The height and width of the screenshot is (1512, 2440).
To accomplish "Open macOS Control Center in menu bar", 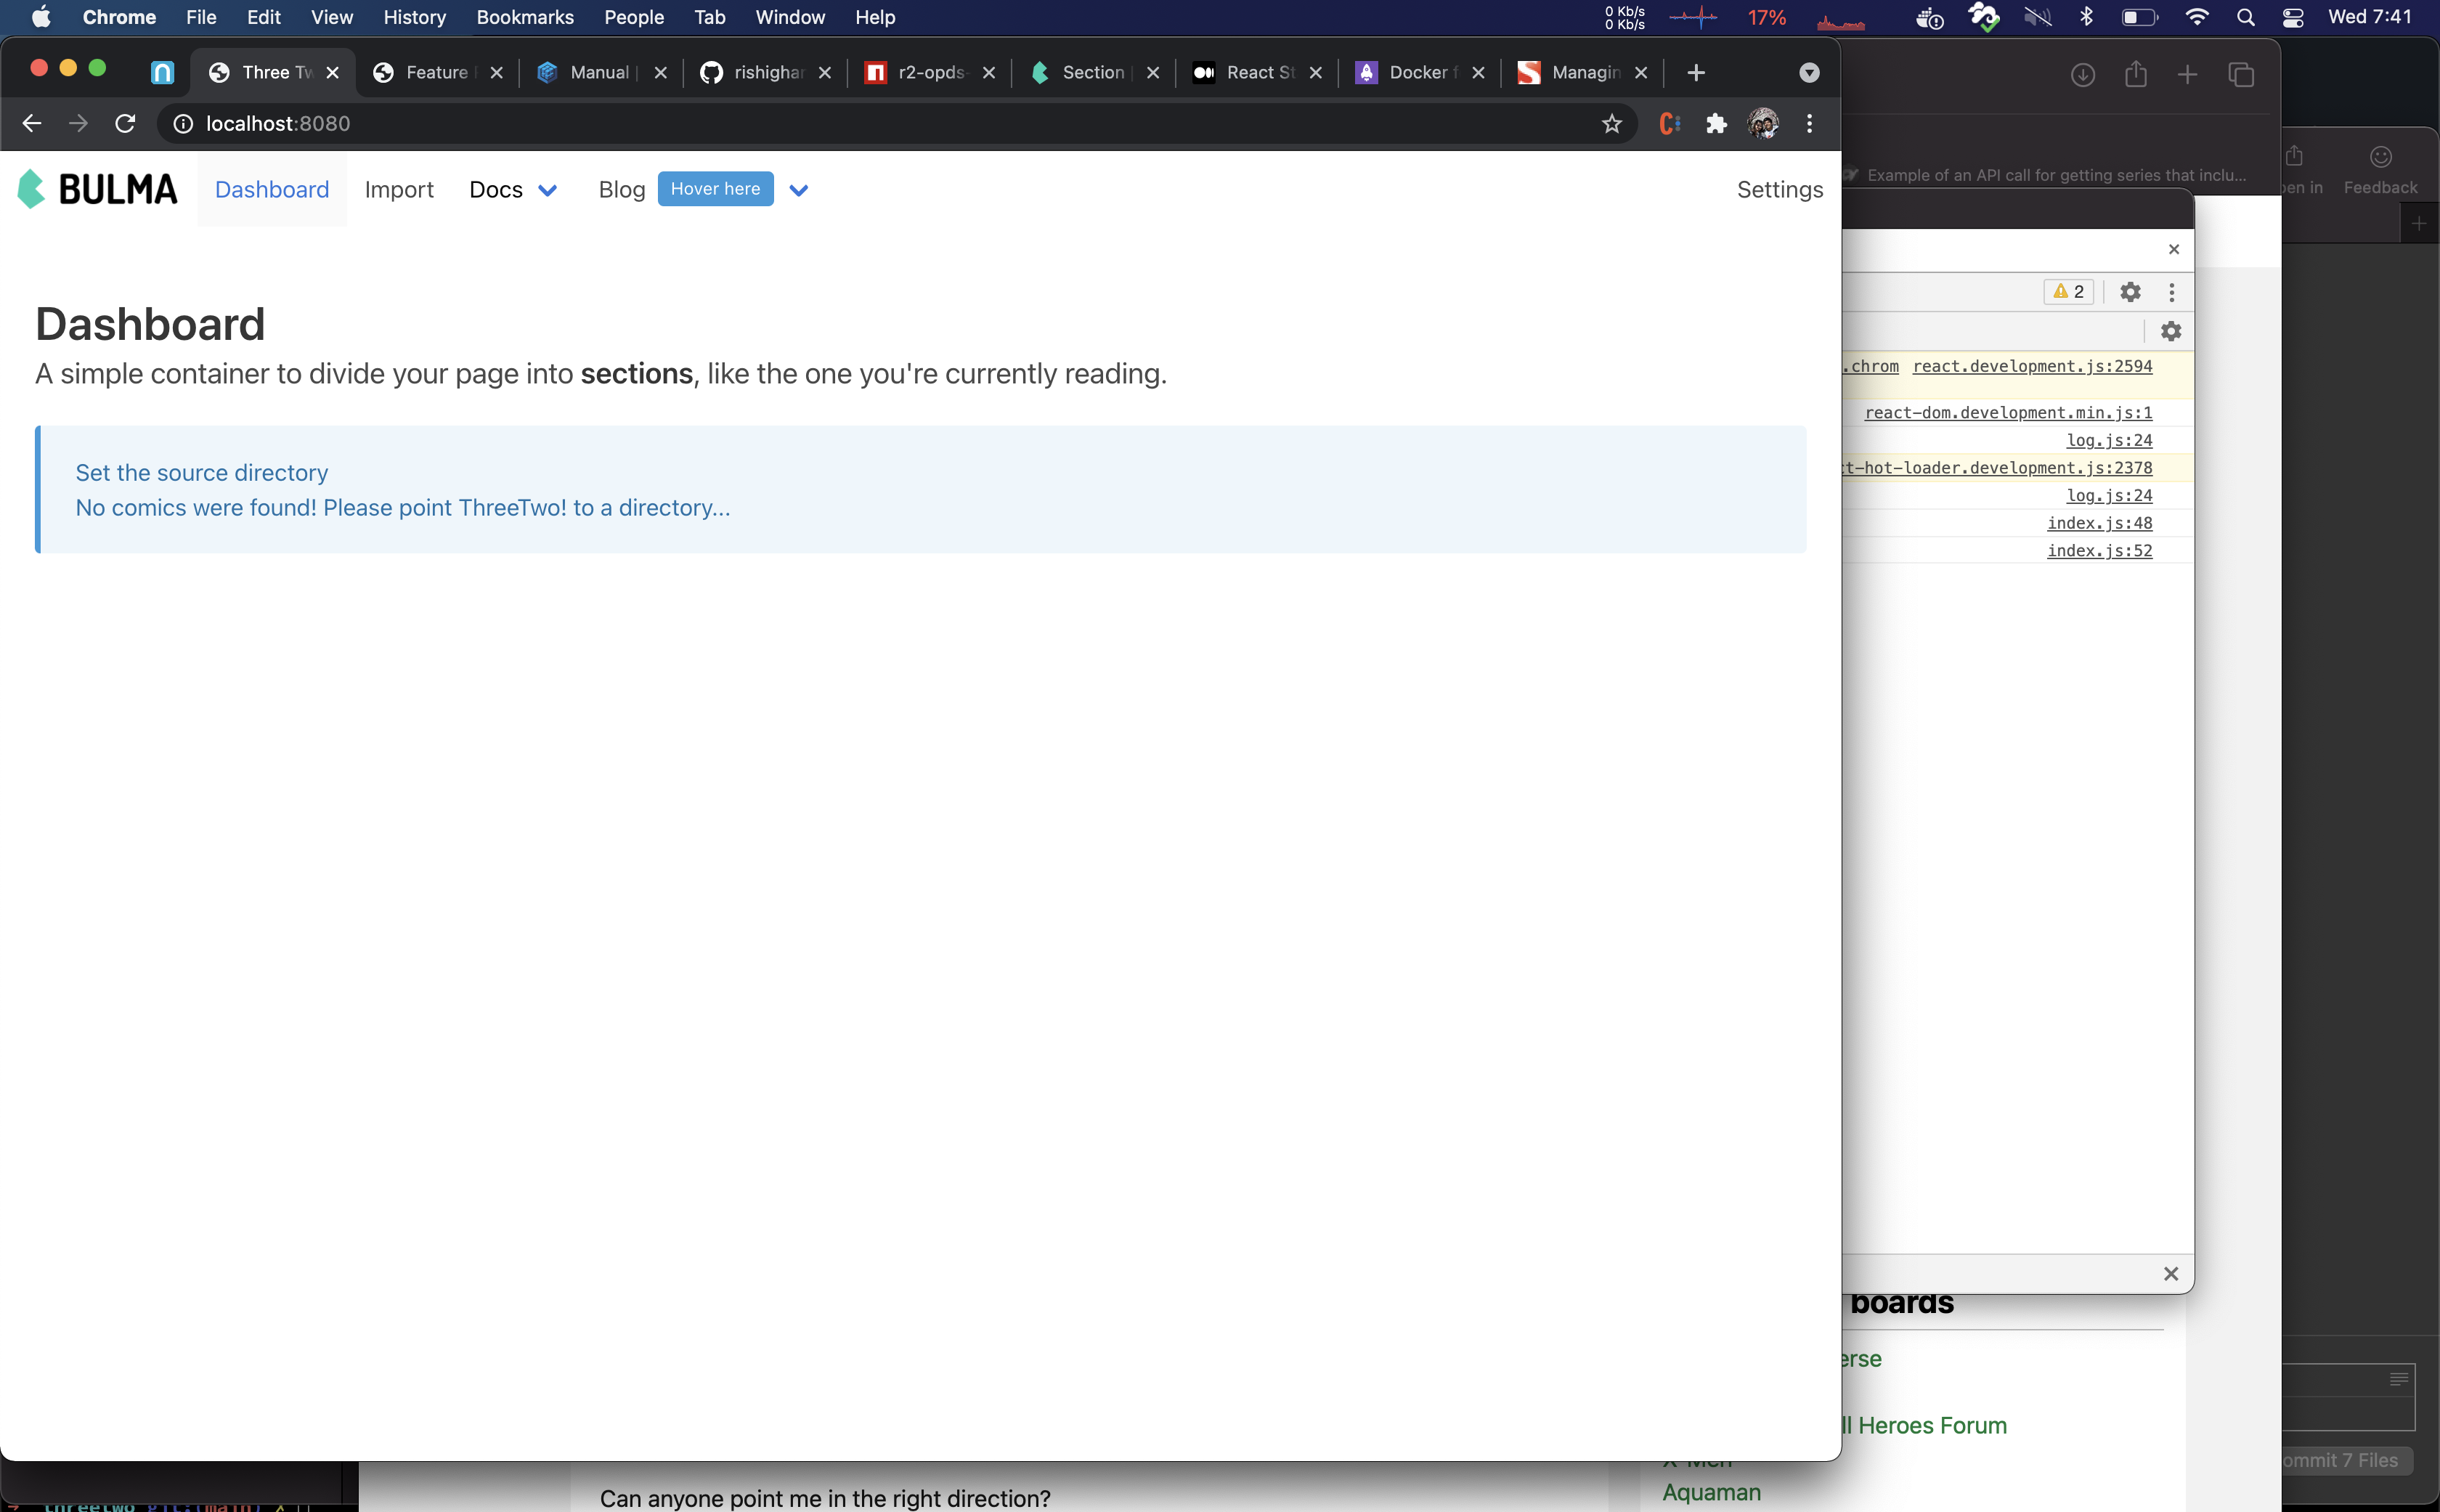I will (2293, 17).
